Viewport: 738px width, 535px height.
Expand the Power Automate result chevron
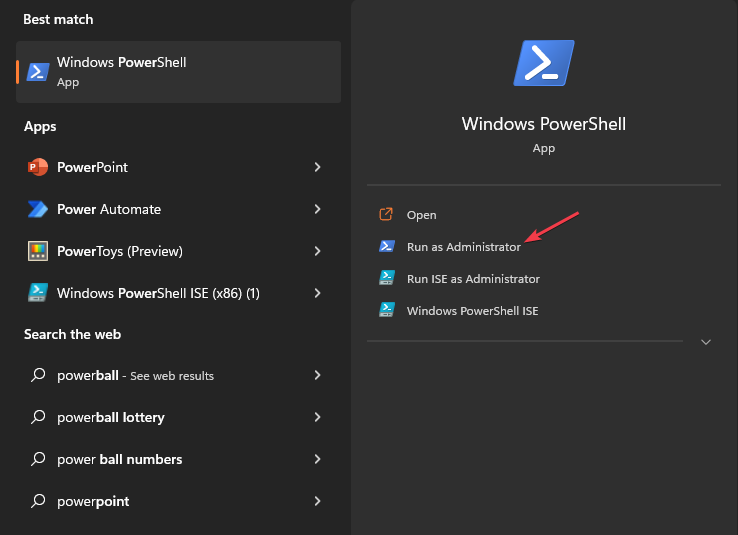317,209
